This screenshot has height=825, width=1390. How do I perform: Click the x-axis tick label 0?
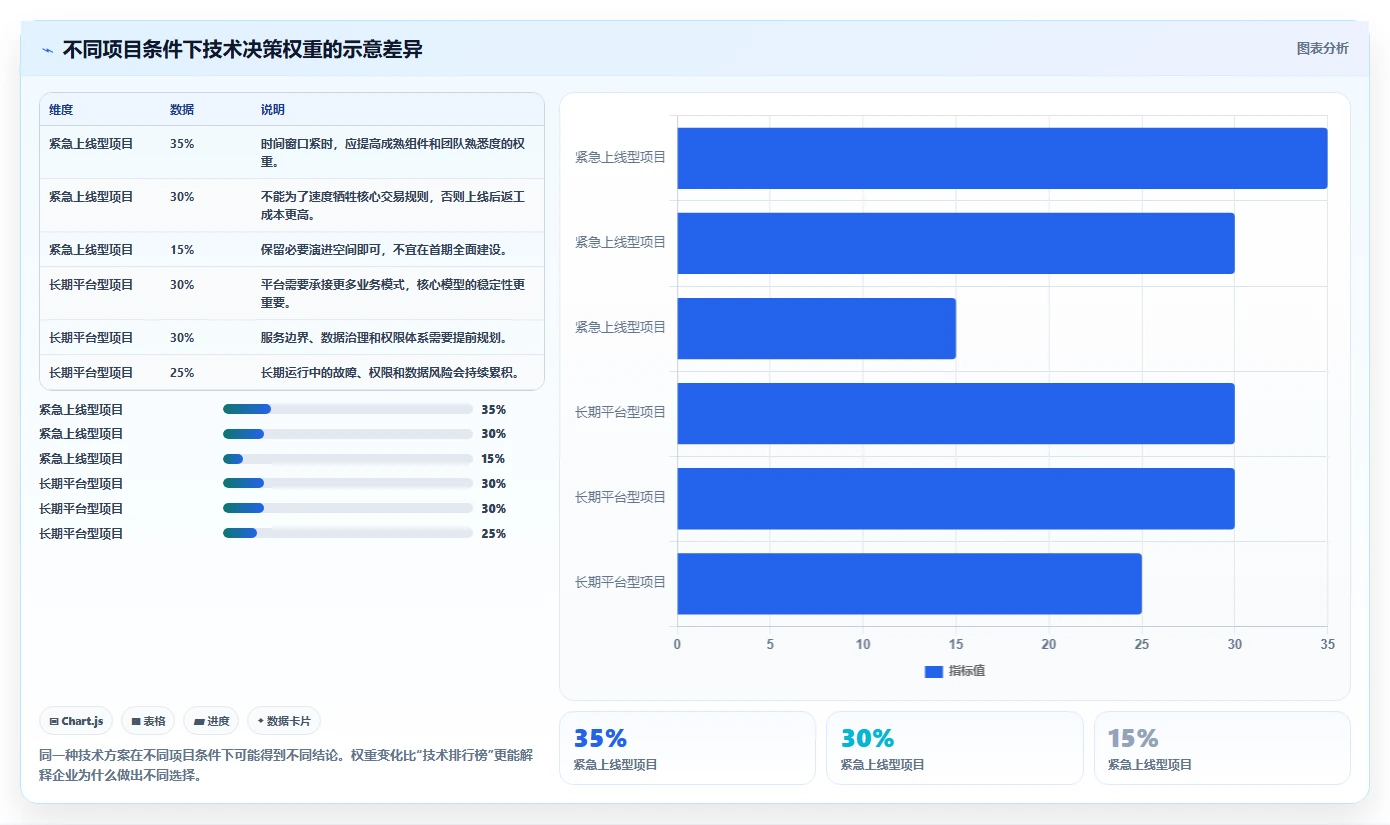[x=677, y=644]
